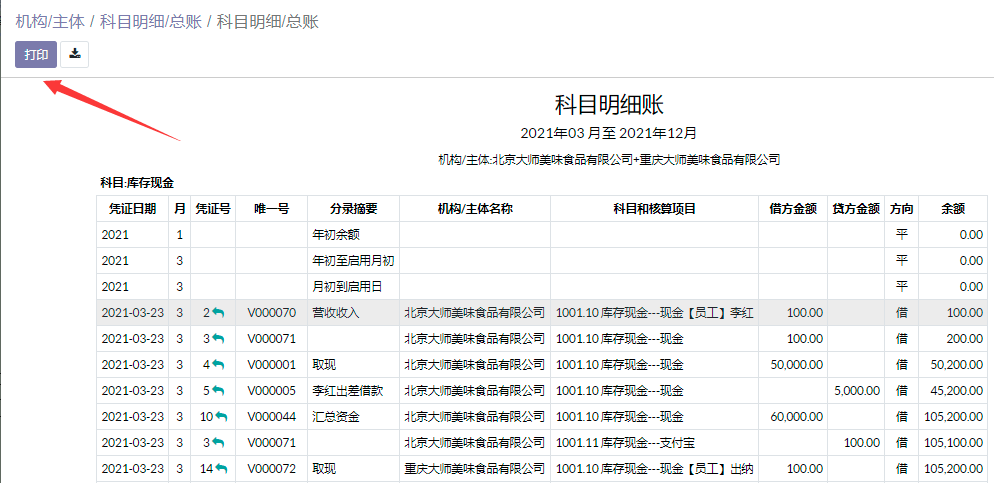994x483 pixels.
Task: Select the 年初至启用月初 summary cell
Action: tap(354, 261)
